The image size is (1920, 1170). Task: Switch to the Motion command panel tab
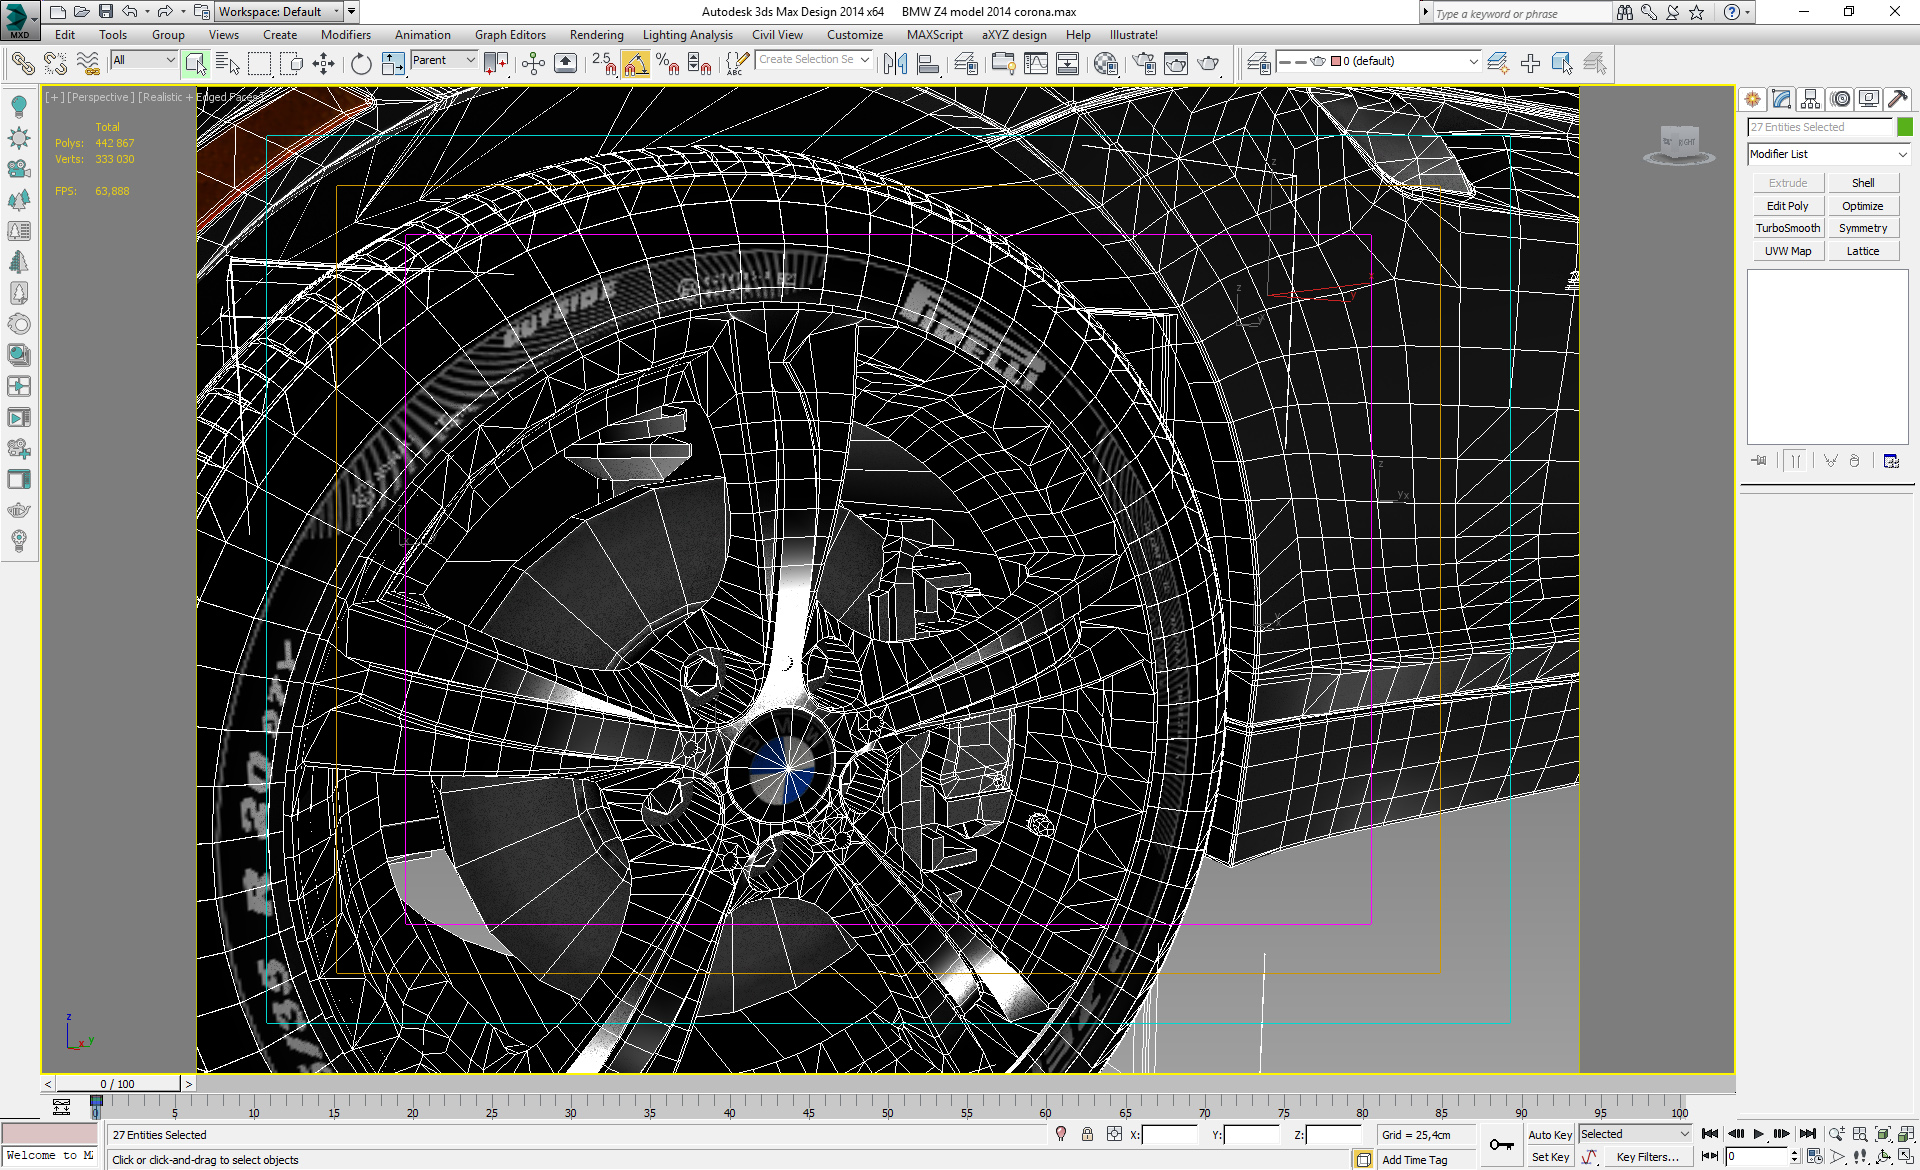click(1840, 99)
